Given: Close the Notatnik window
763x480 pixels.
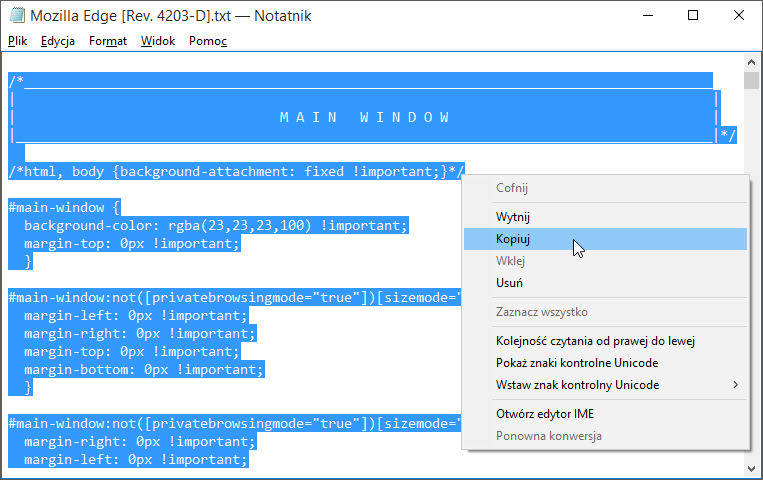Looking at the screenshot, I should coord(739,16).
